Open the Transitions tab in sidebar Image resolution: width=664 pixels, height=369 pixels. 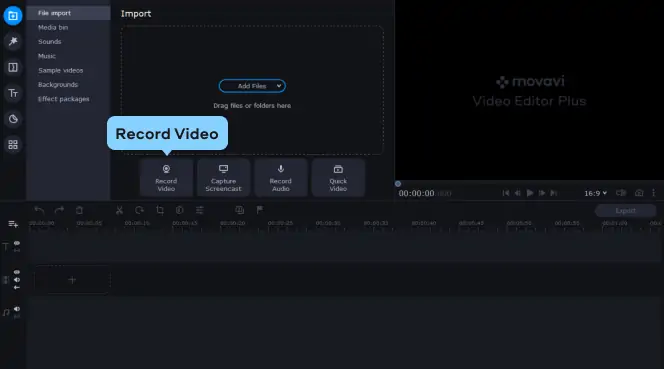tap(13, 67)
